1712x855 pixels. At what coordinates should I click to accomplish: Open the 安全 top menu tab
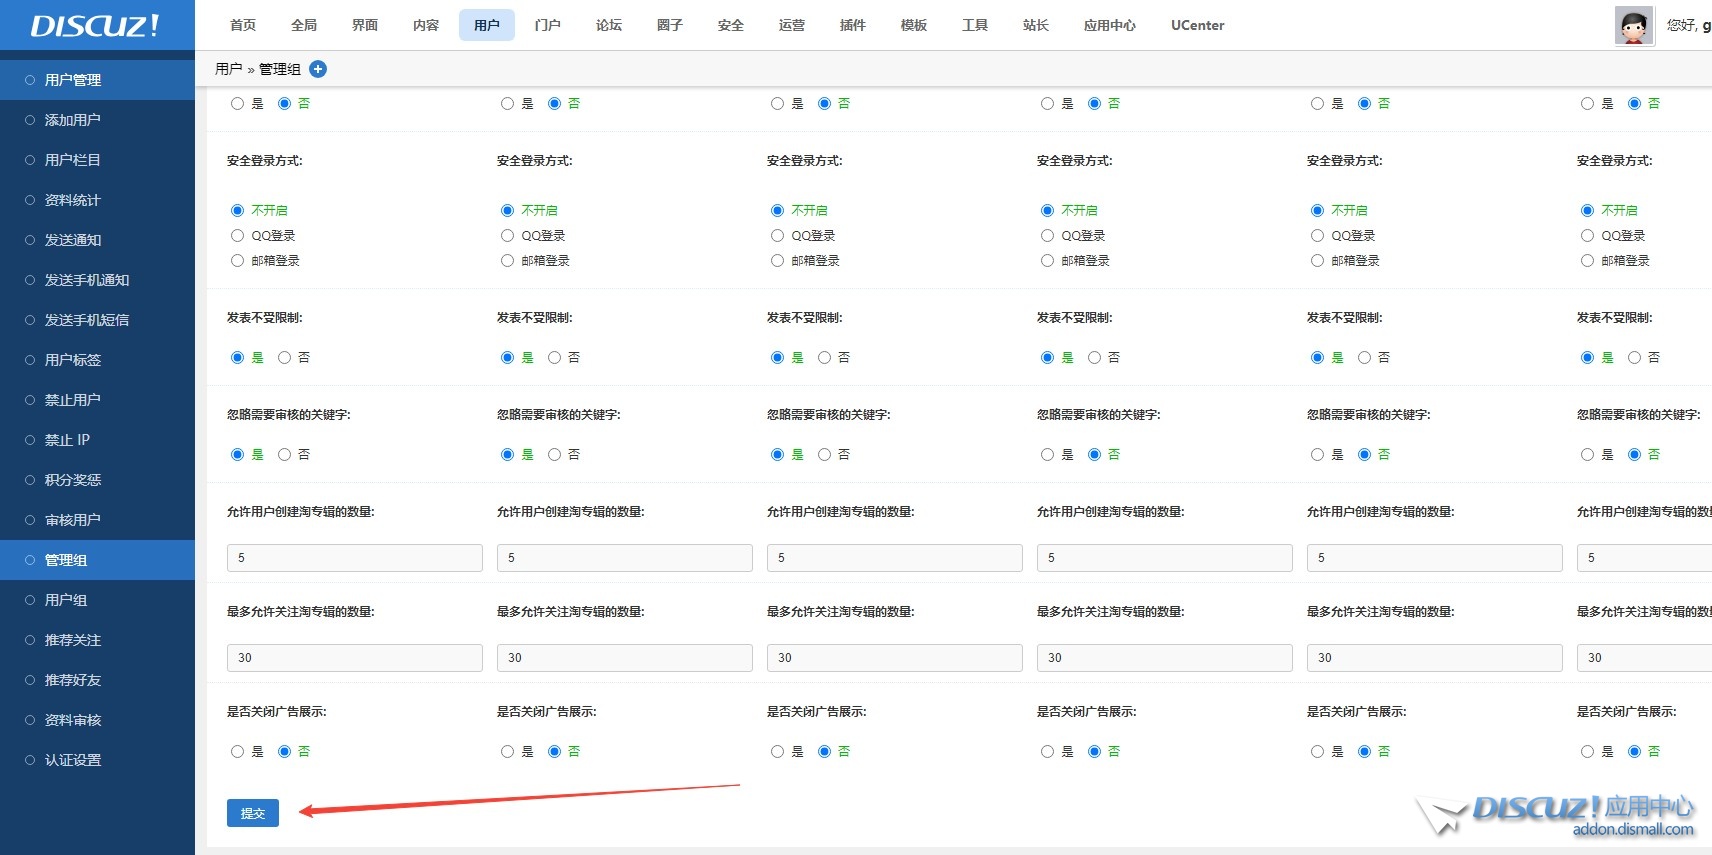click(731, 25)
